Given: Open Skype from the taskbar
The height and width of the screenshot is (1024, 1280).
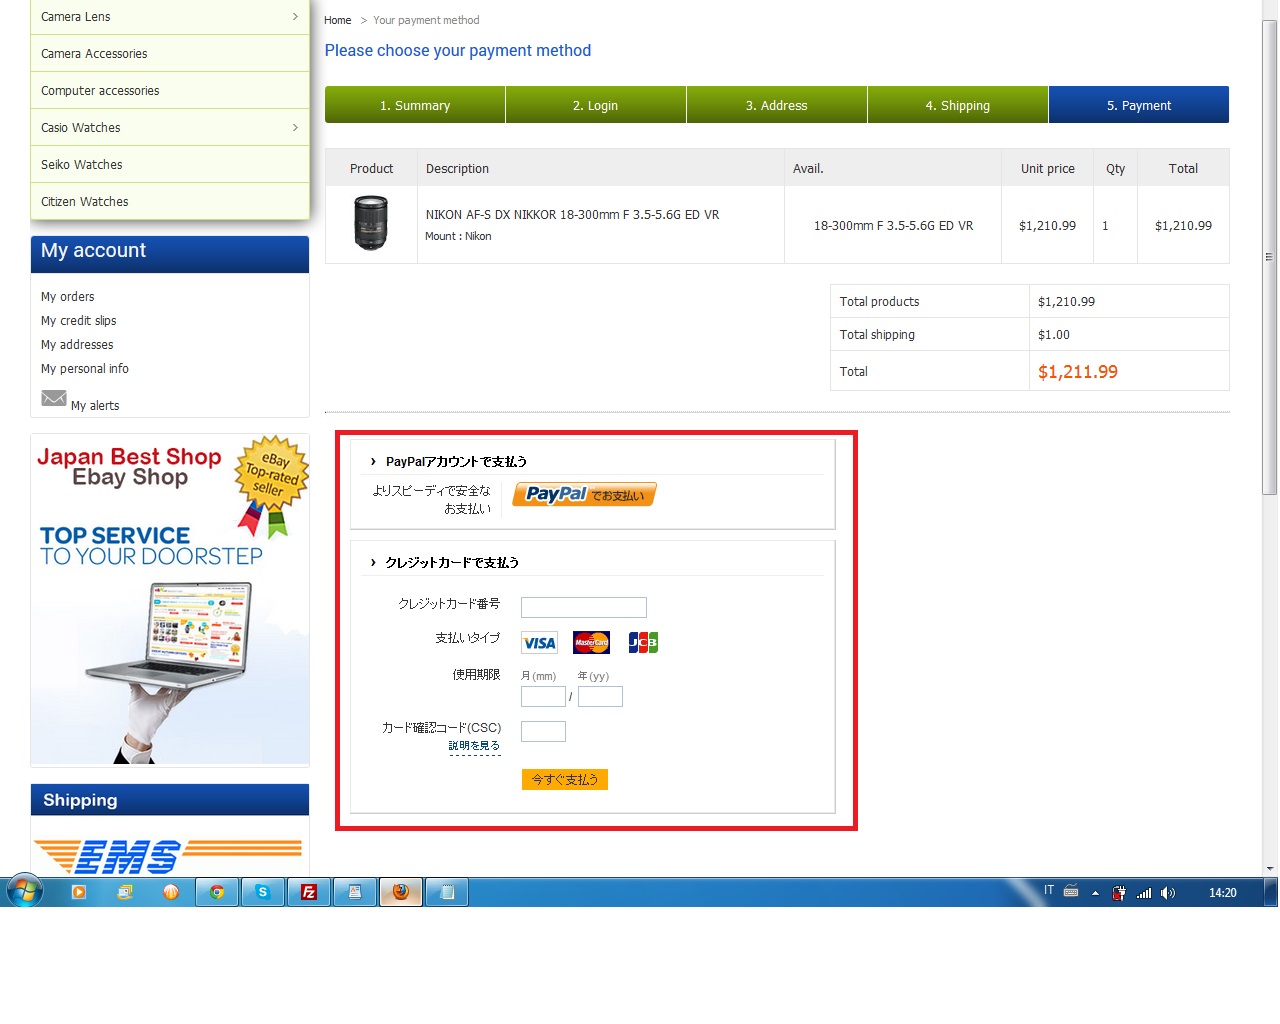Looking at the screenshot, I should [263, 892].
